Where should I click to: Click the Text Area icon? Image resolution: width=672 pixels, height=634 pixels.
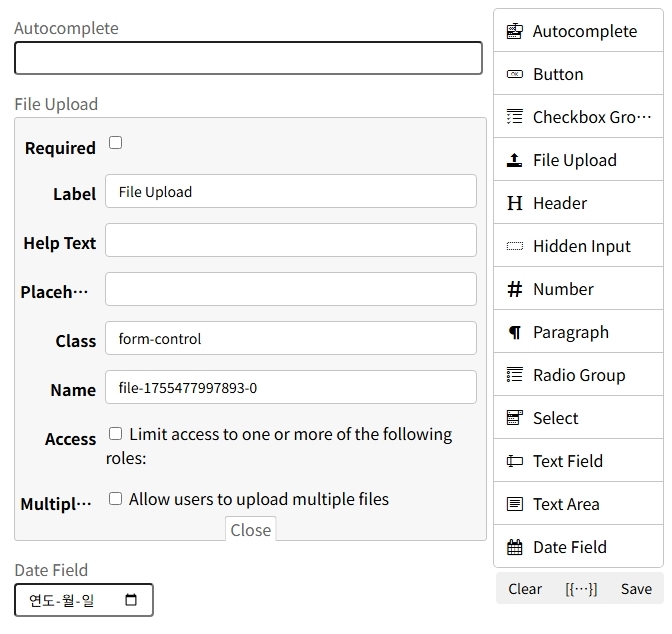[x=514, y=504]
